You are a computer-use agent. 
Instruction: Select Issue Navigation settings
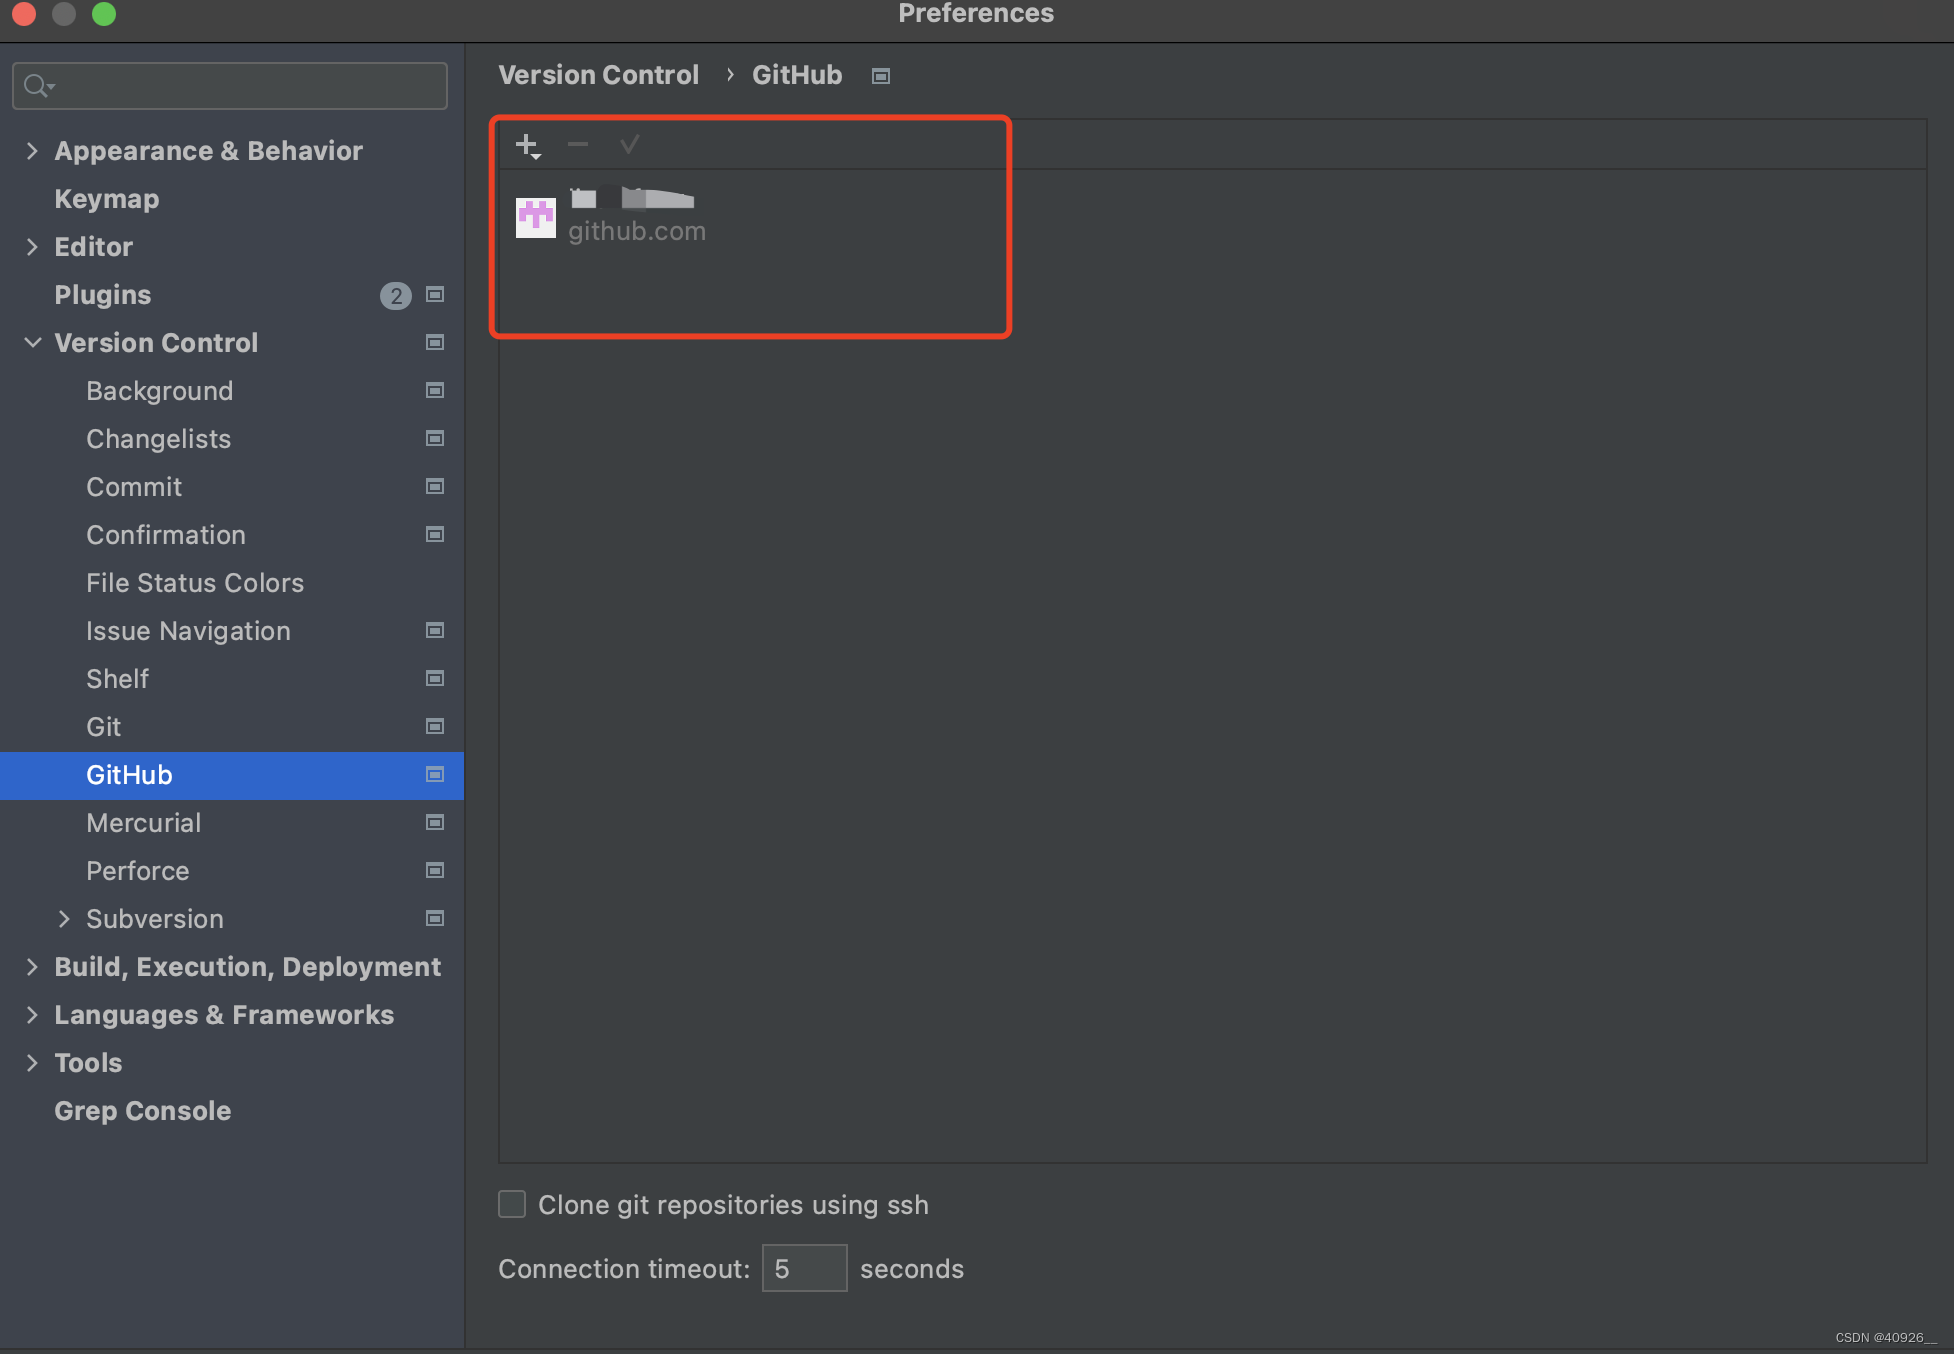coord(188,631)
